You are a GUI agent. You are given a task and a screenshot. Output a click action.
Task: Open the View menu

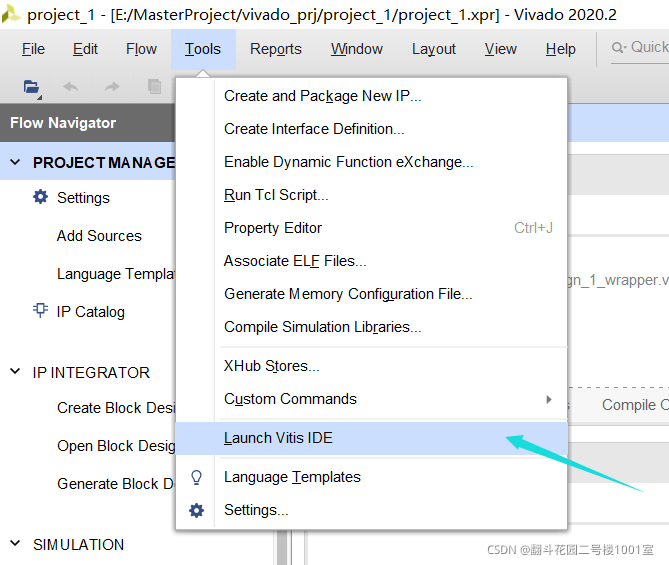pyautogui.click(x=500, y=49)
